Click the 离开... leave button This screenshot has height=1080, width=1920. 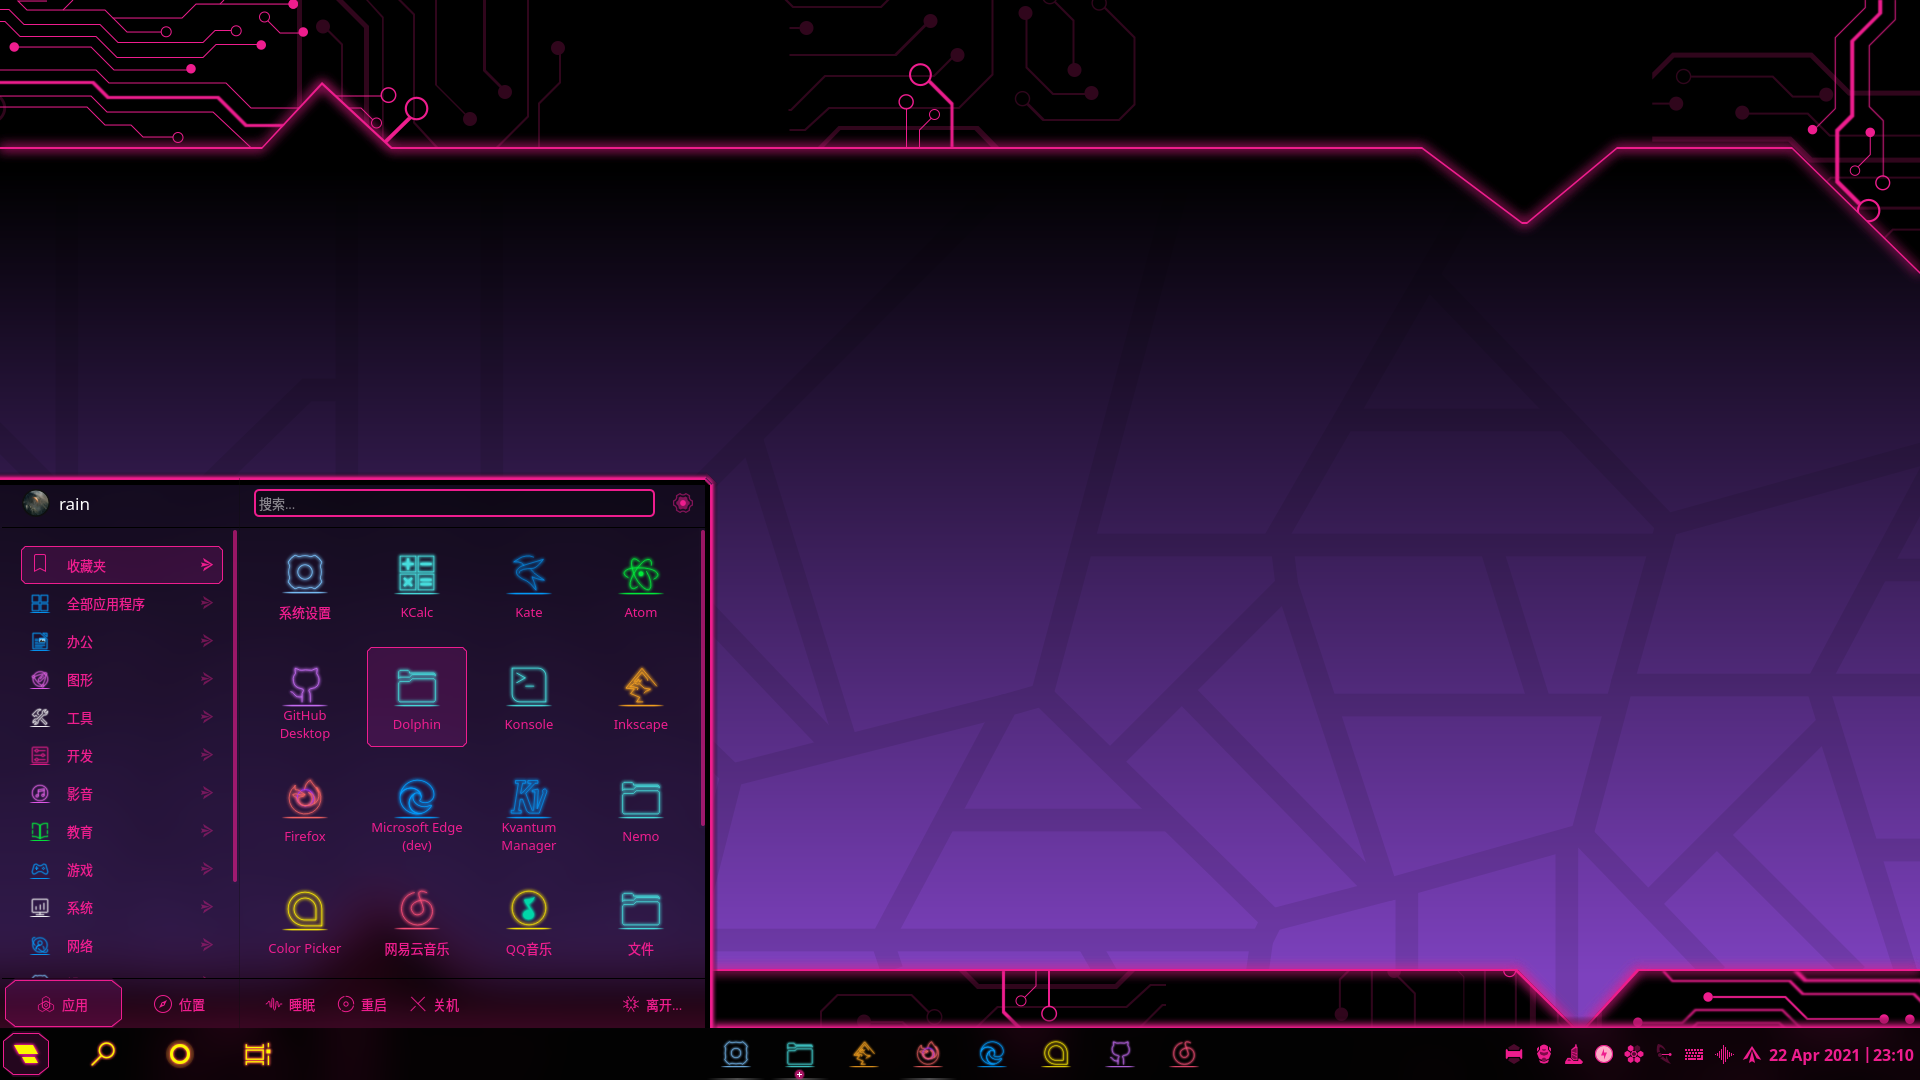(x=652, y=1004)
